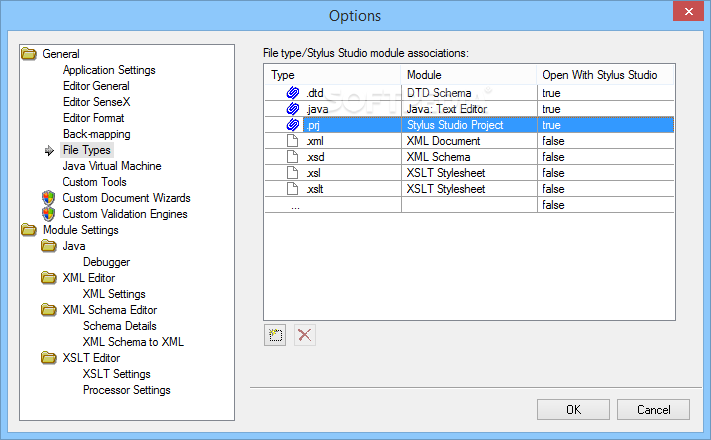Click XSLT Stylesheet cell in .xsl row
Viewport: 711px width, 440px height.
[x=469, y=173]
